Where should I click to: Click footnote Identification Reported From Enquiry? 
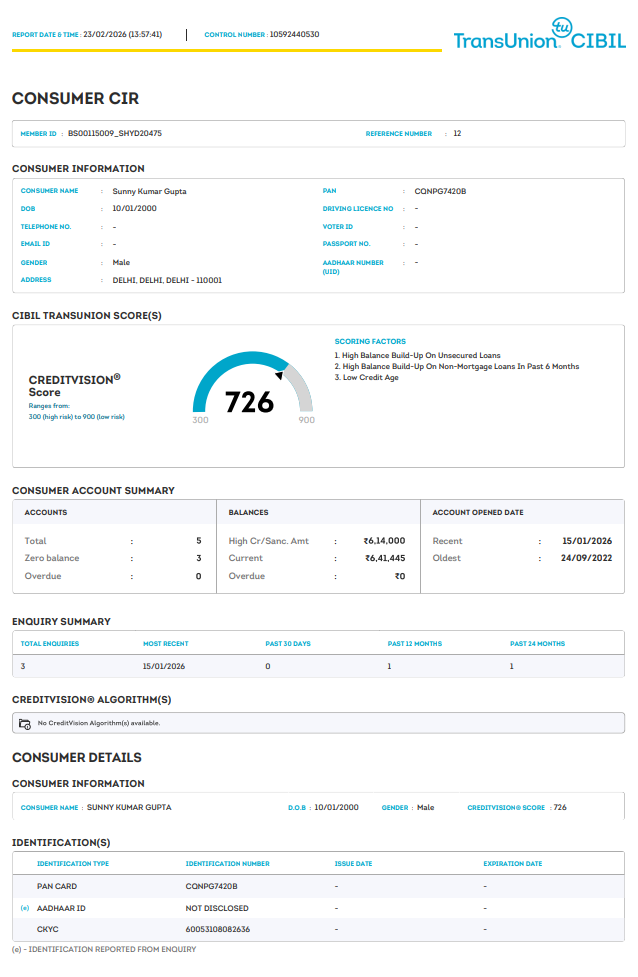[x=104, y=950]
